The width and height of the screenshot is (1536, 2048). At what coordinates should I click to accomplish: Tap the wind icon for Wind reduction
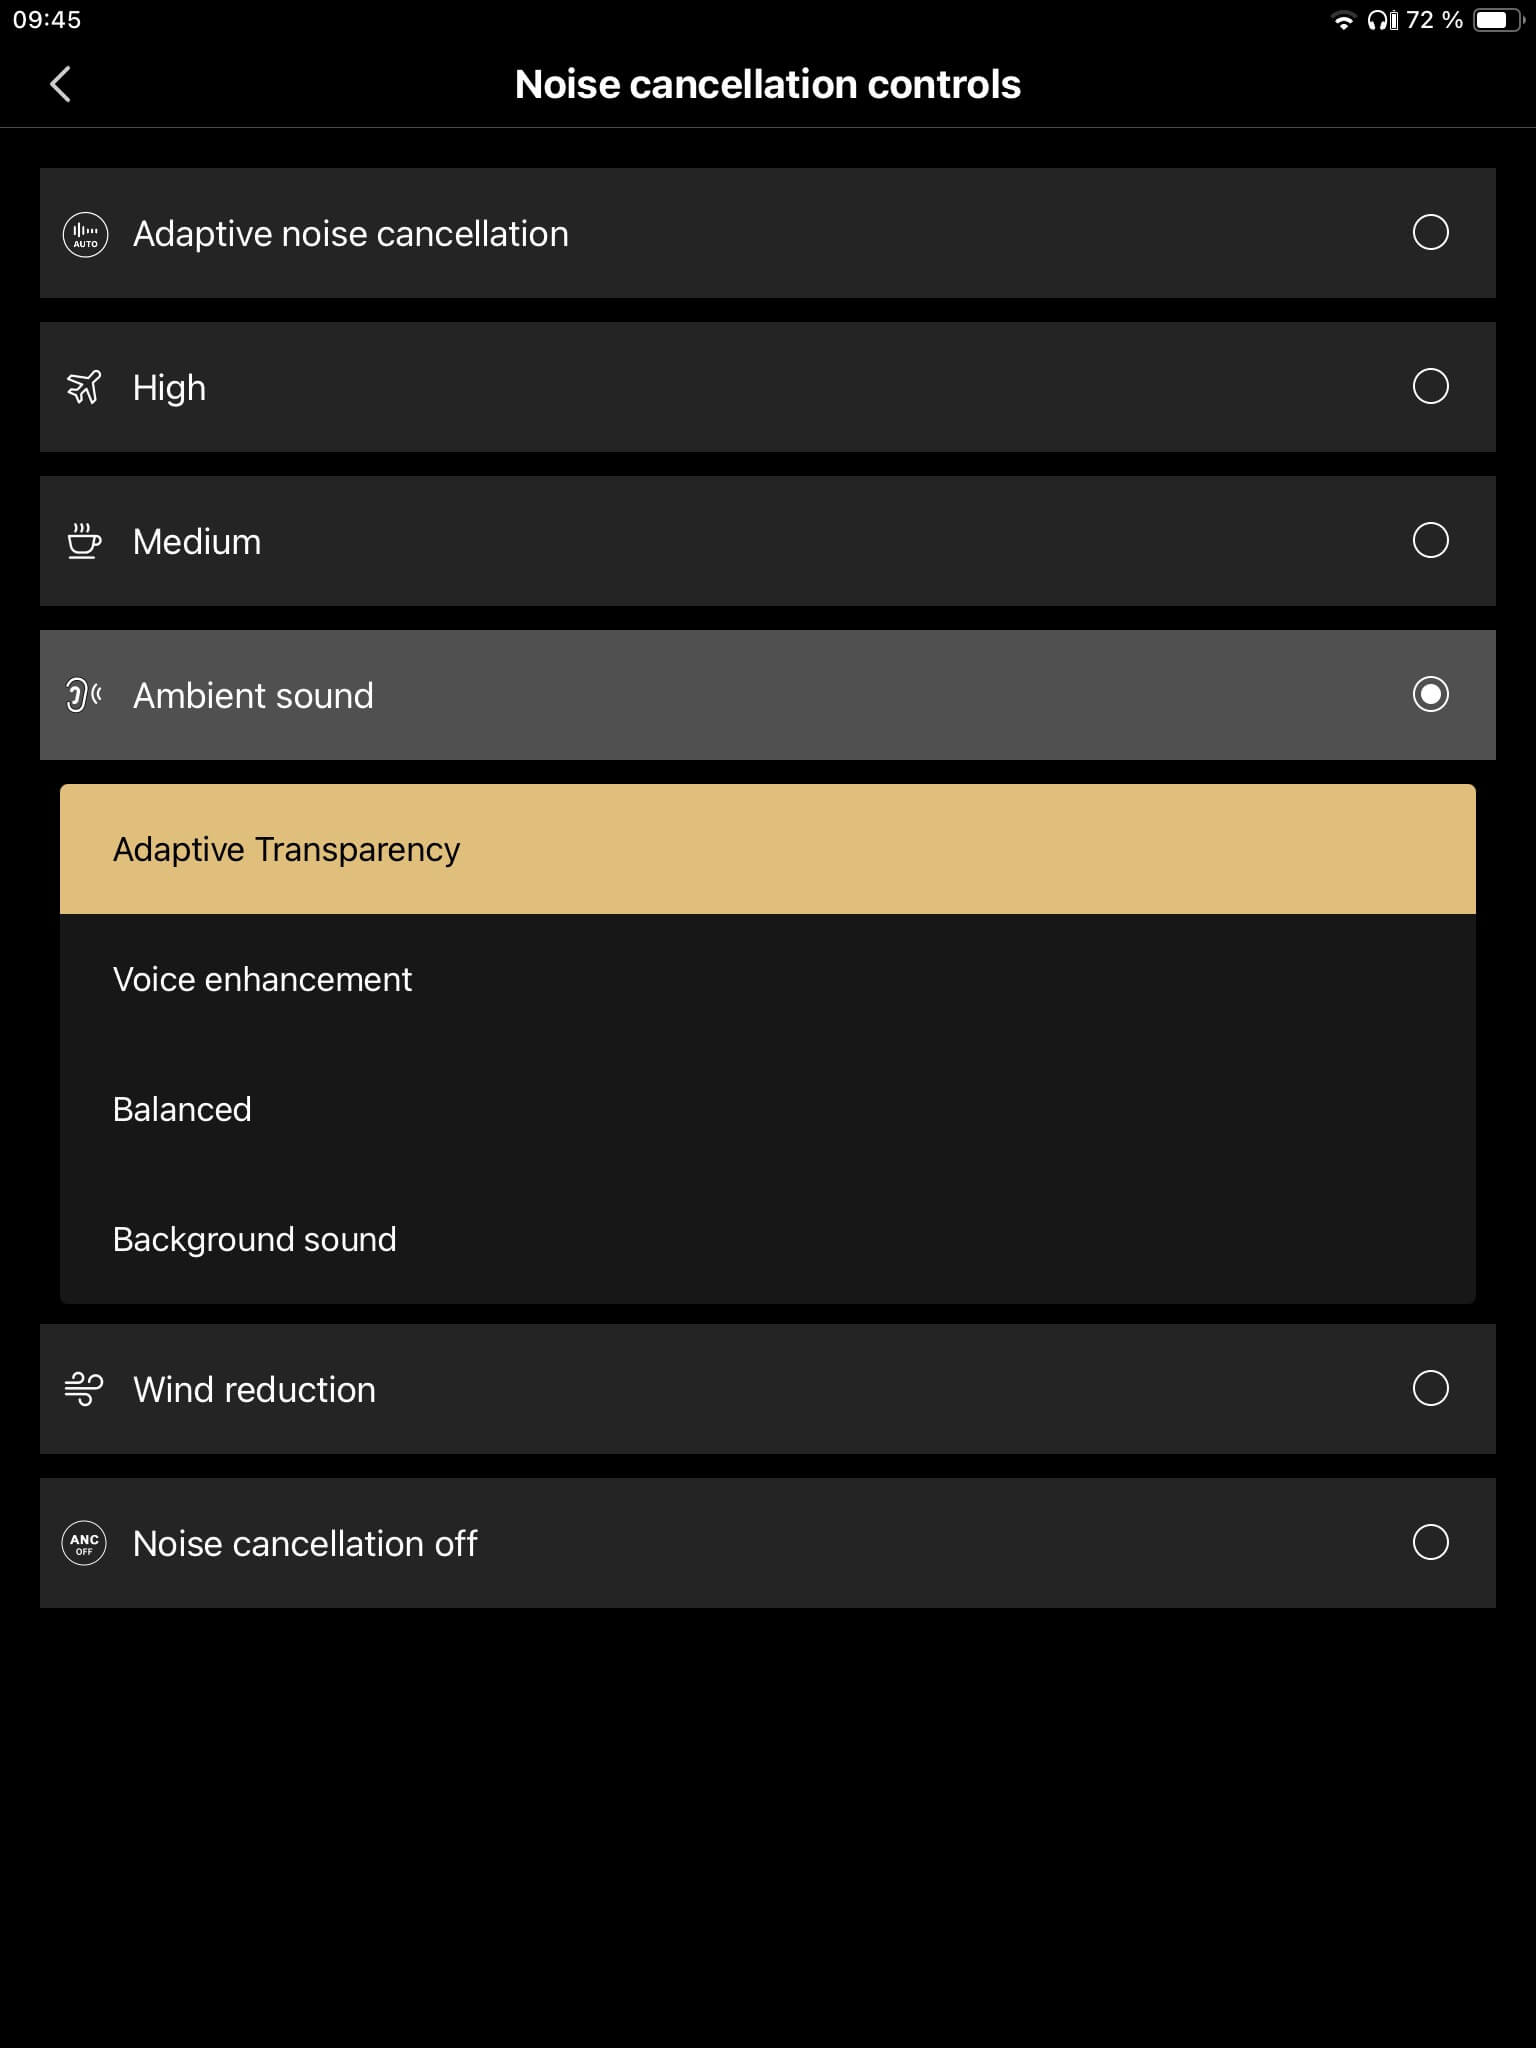[84, 1389]
